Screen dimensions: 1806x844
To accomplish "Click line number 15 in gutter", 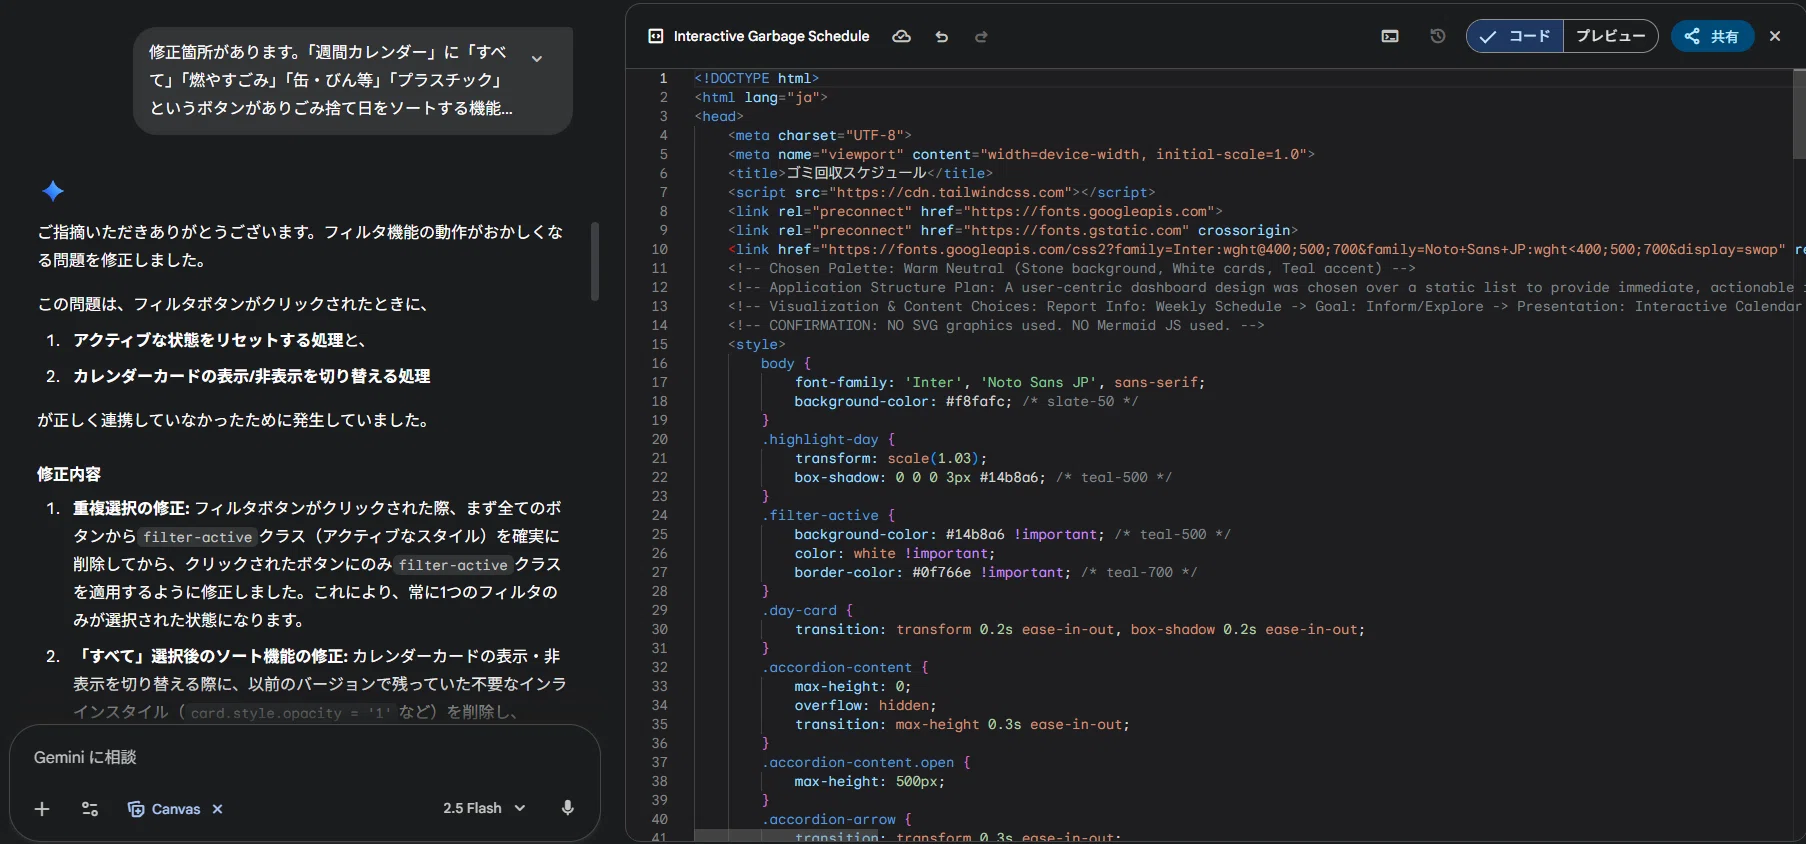I will (659, 344).
